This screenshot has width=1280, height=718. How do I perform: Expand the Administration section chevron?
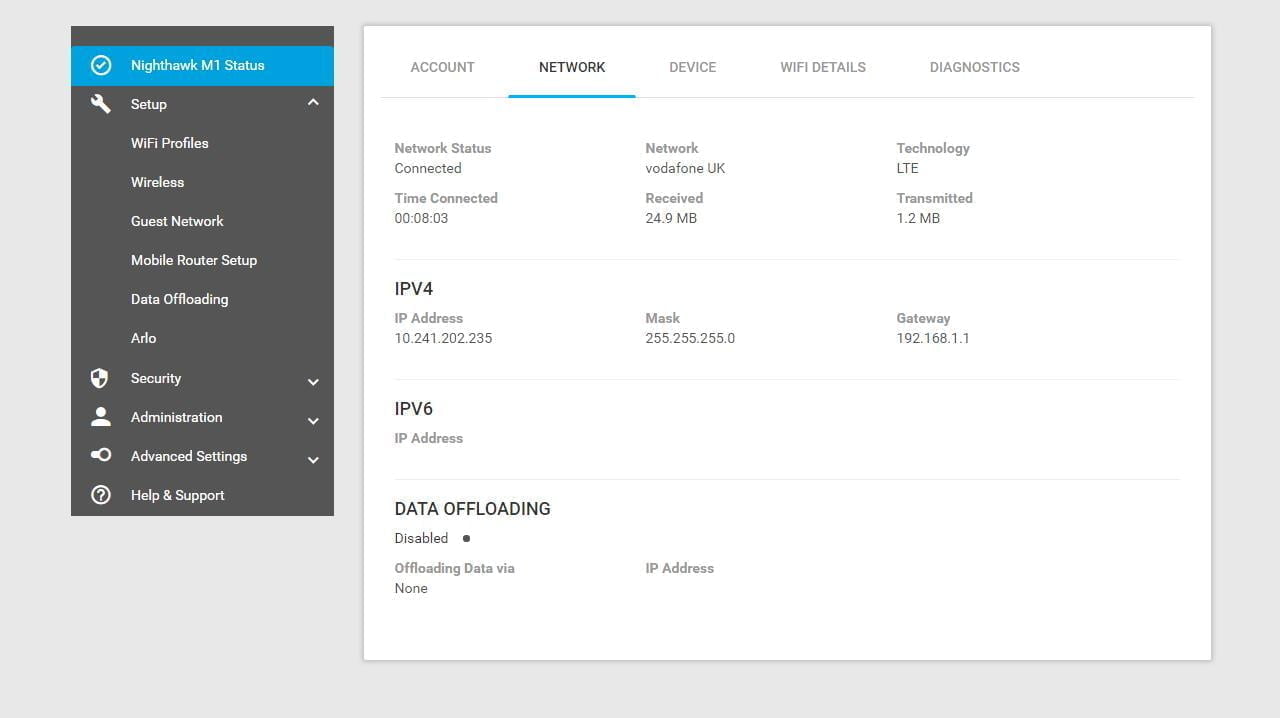[x=313, y=420]
